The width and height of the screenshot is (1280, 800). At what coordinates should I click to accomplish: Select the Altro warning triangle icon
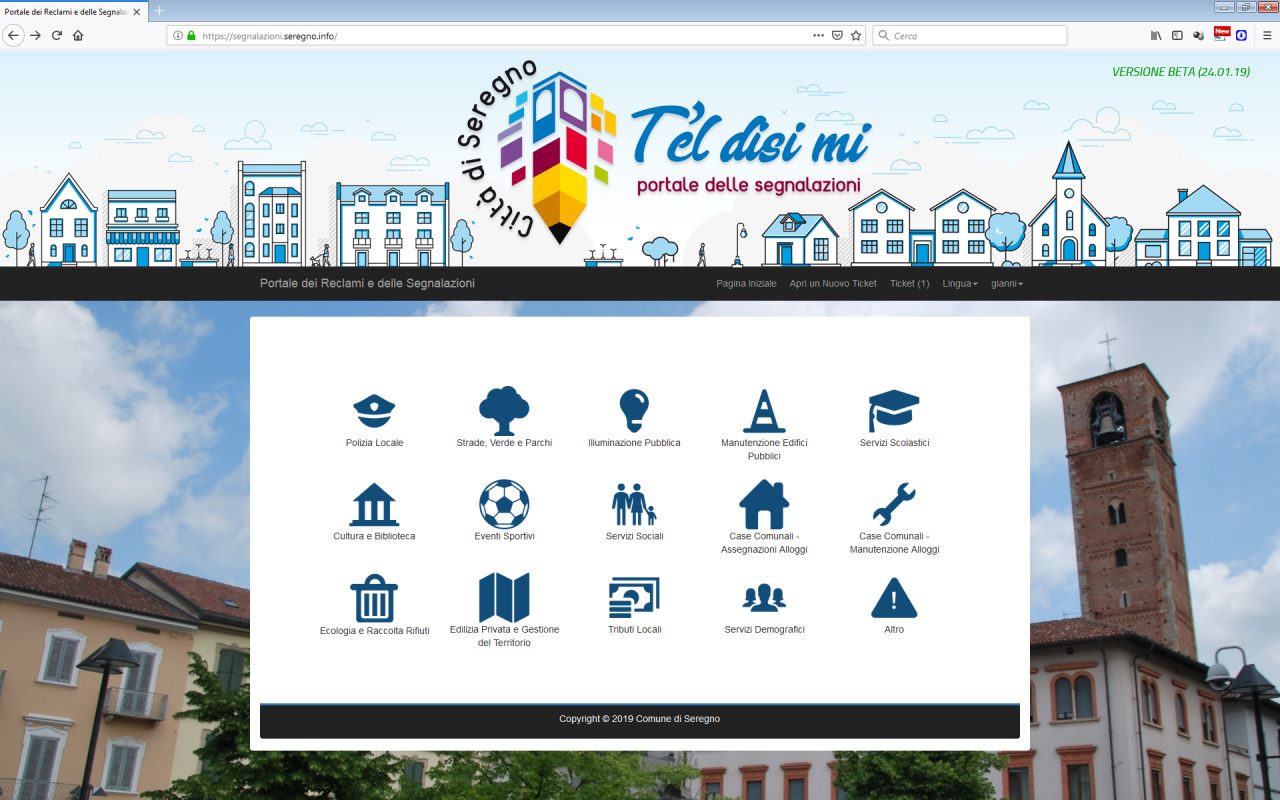894,598
